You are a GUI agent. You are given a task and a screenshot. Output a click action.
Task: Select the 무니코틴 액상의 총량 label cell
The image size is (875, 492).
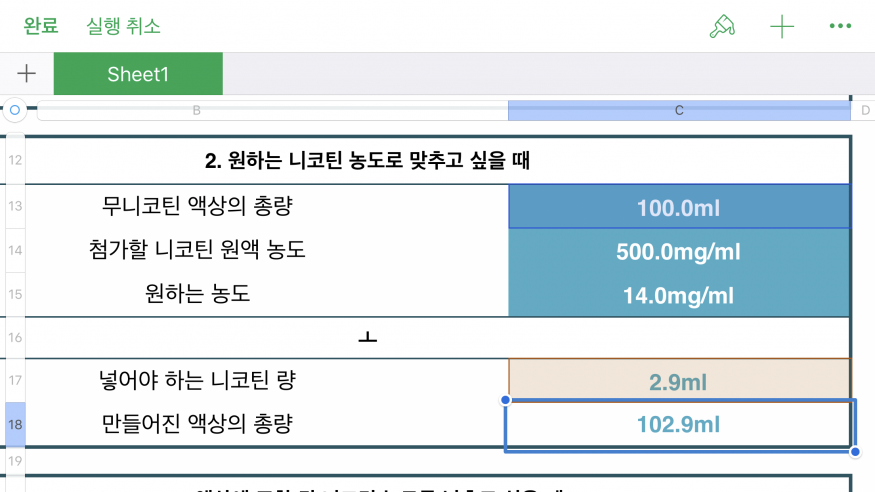pyautogui.click(x=197, y=207)
